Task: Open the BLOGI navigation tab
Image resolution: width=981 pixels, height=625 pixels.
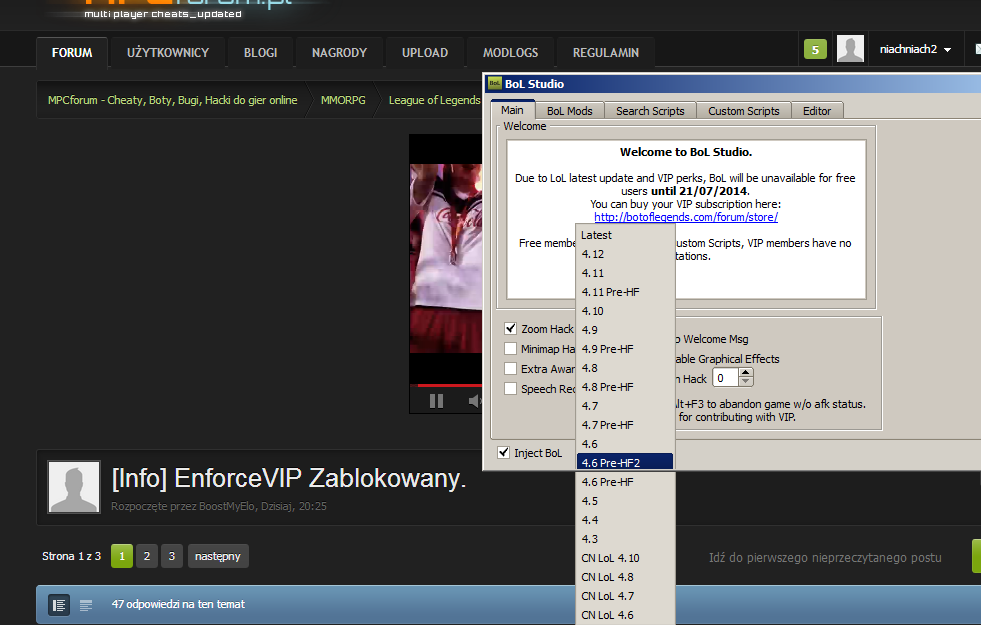Action: pyautogui.click(x=260, y=53)
